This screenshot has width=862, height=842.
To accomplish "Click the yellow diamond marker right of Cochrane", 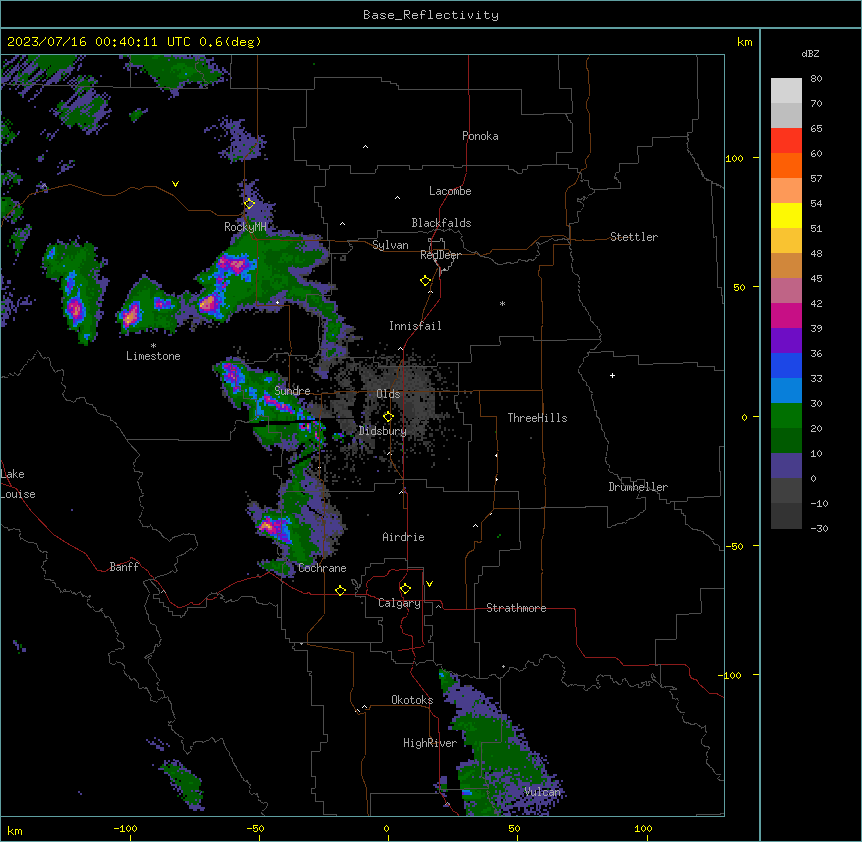I will point(340,590).
